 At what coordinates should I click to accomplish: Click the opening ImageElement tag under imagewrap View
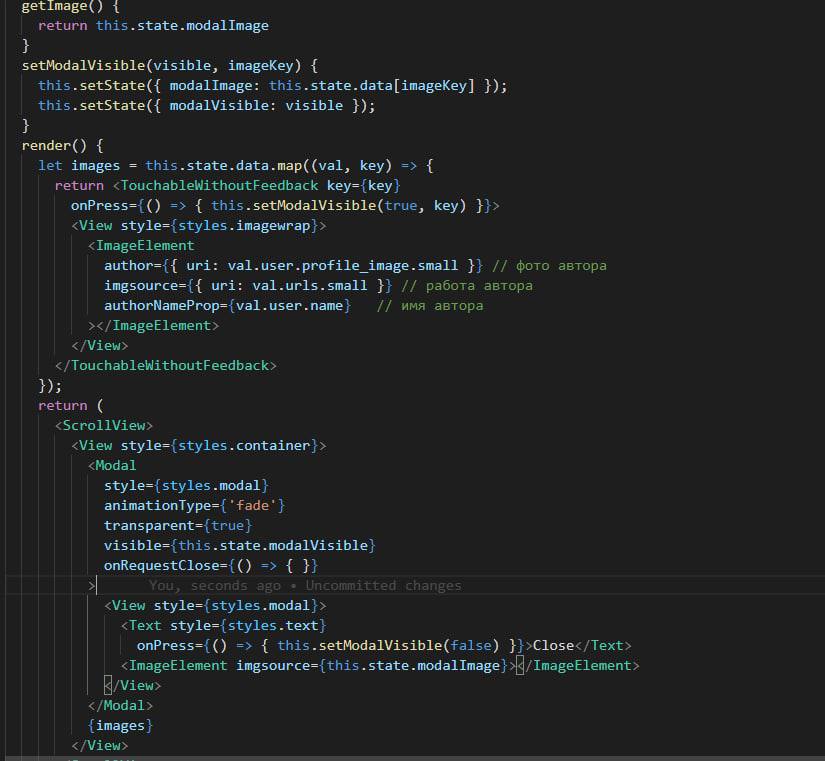(141, 246)
